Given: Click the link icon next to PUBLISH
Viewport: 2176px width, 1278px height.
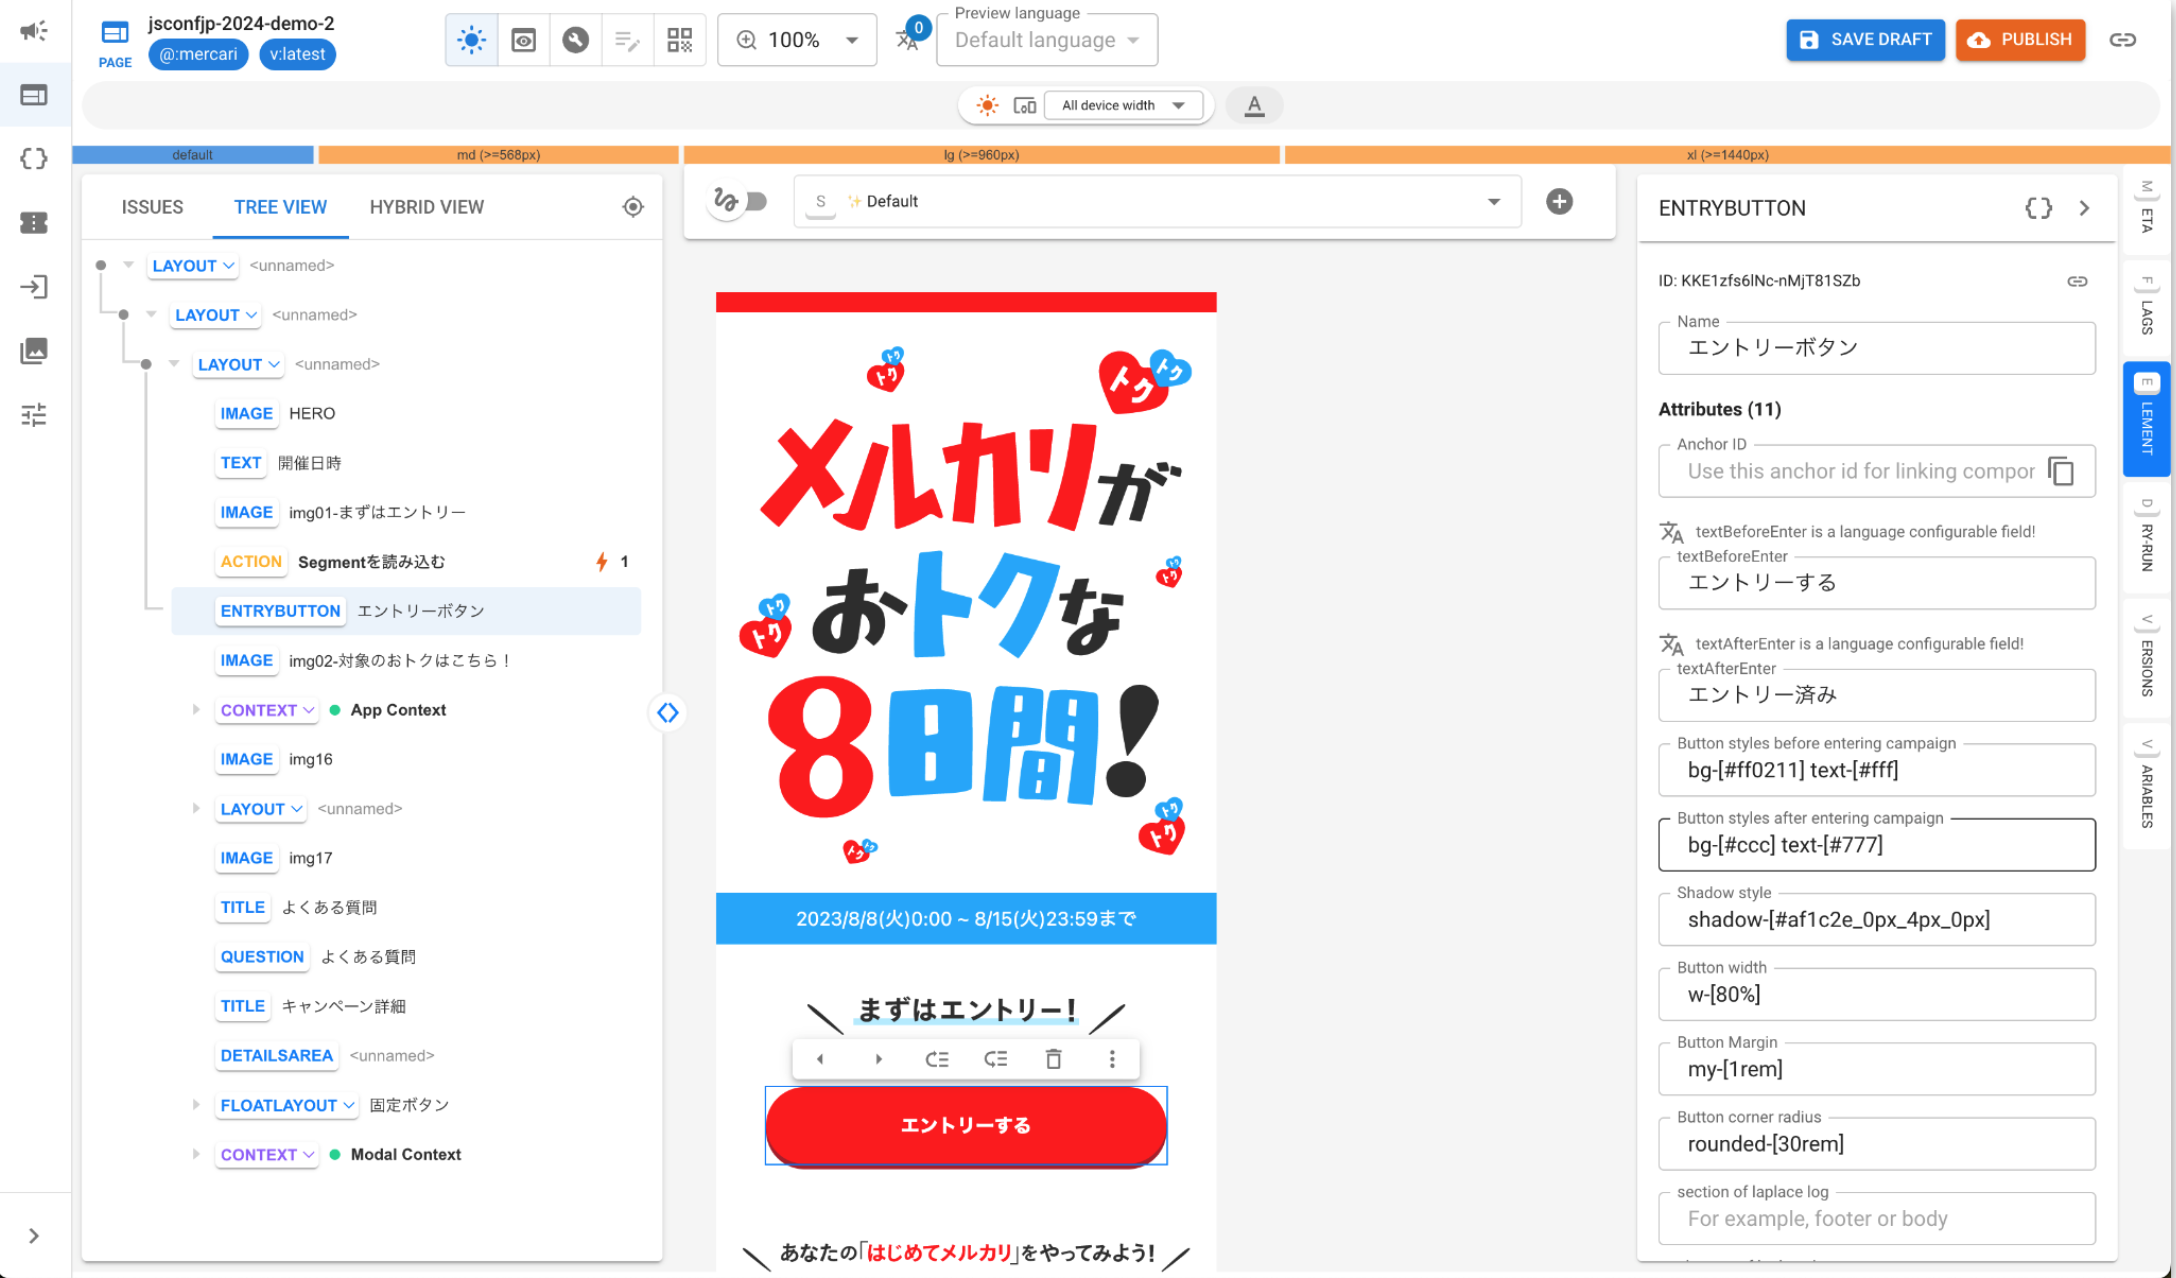Looking at the screenshot, I should click(x=2123, y=40).
